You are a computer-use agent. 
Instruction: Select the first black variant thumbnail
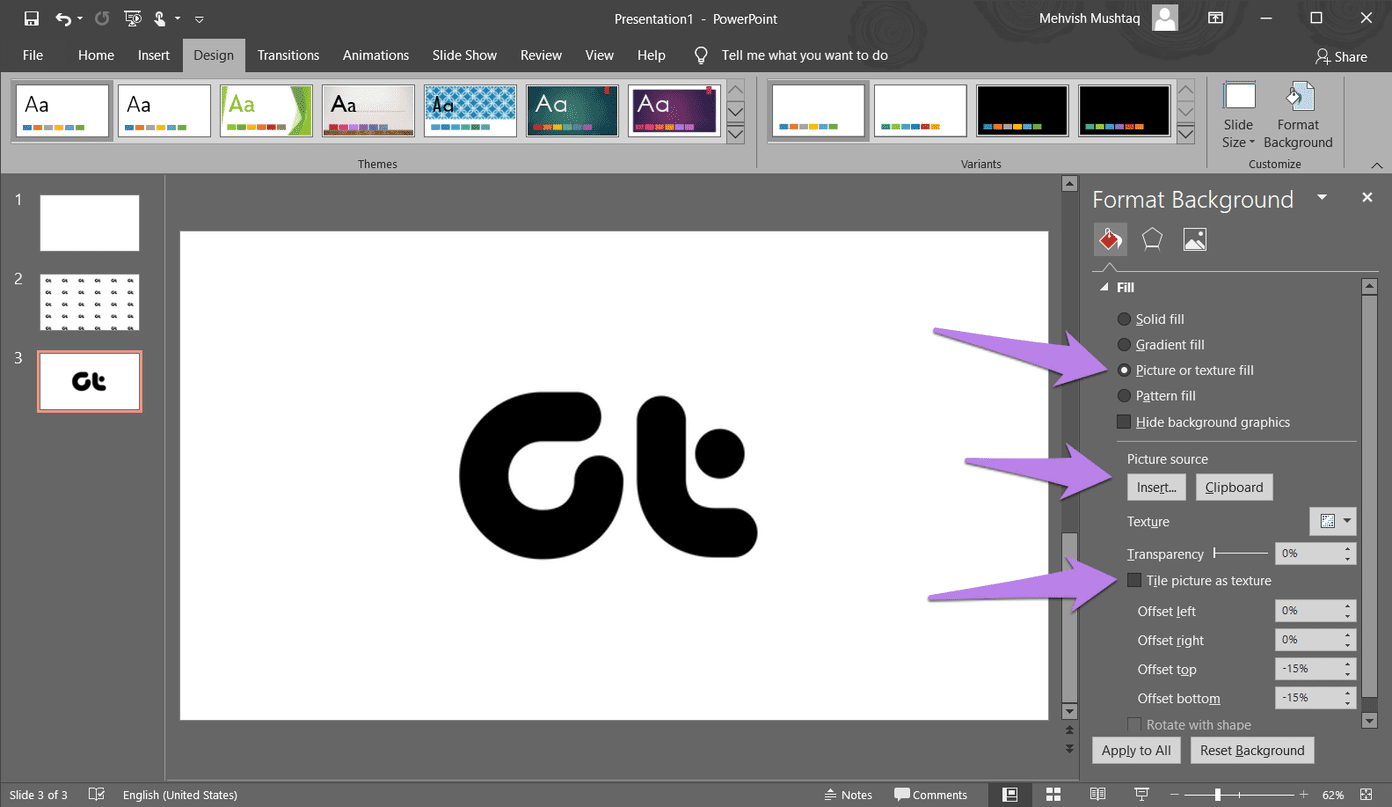tap(1022, 110)
